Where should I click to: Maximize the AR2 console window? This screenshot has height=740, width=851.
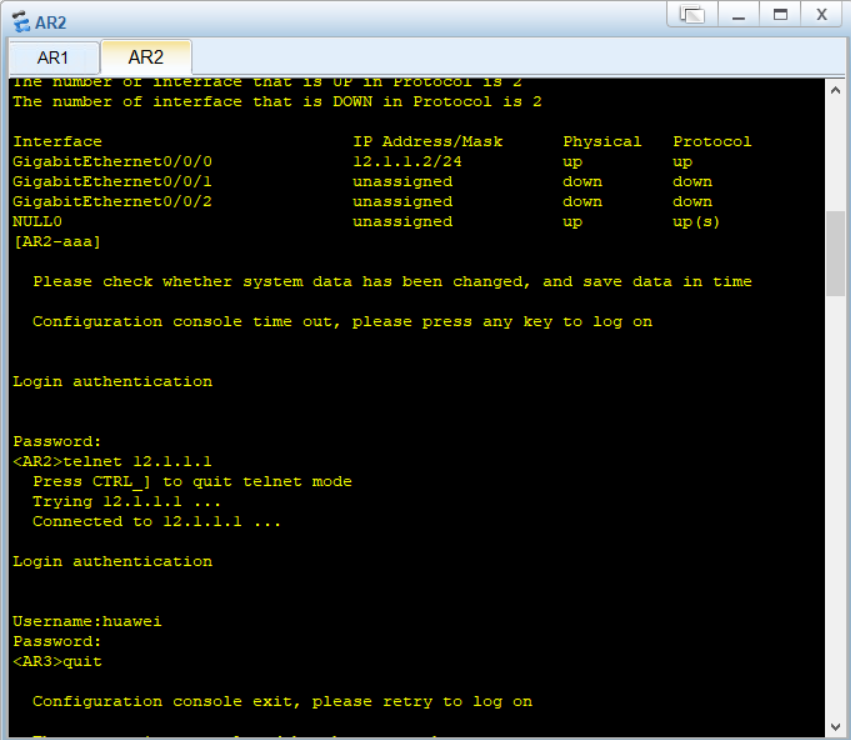tap(780, 15)
